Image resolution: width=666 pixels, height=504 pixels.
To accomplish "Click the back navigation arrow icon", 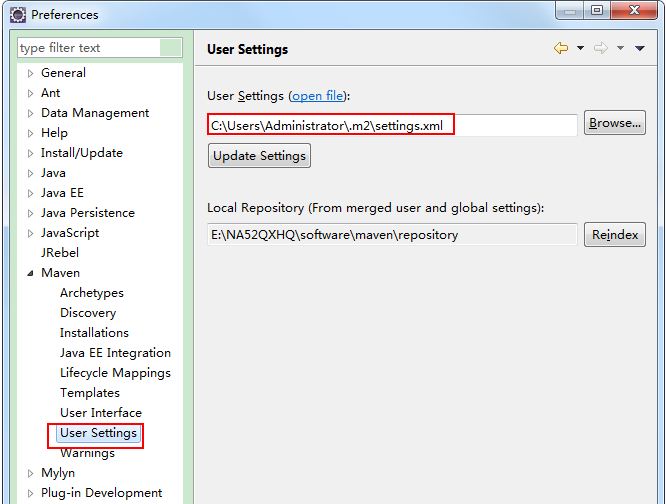I will pos(561,48).
